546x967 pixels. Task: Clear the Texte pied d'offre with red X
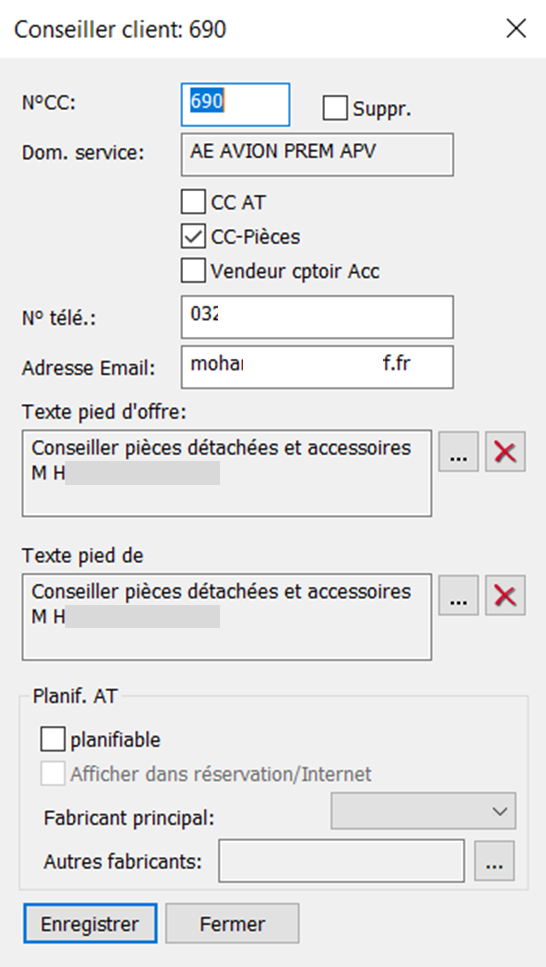pyautogui.click(x=505, y=452)
